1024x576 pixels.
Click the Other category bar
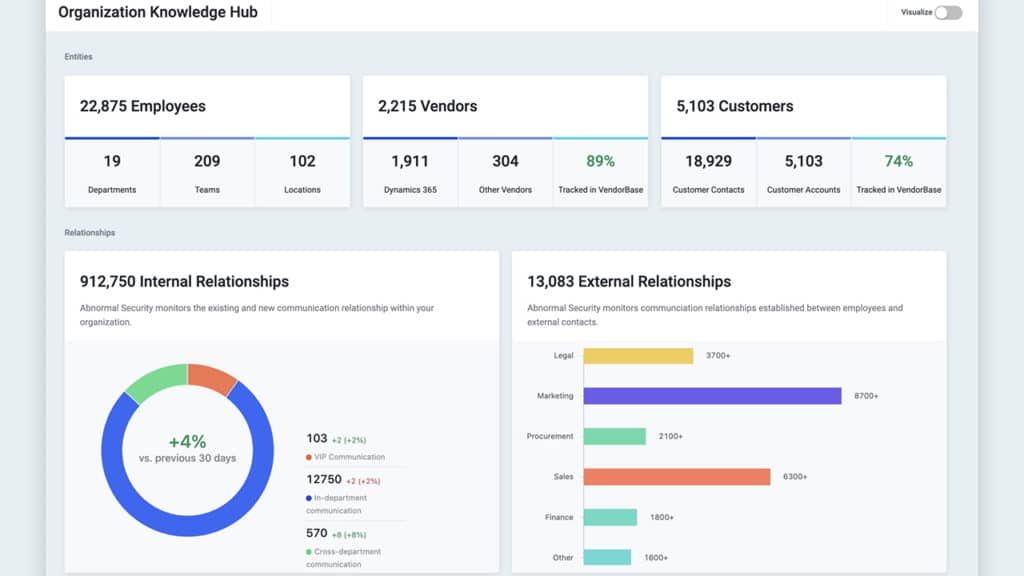(x=607, y=558)
